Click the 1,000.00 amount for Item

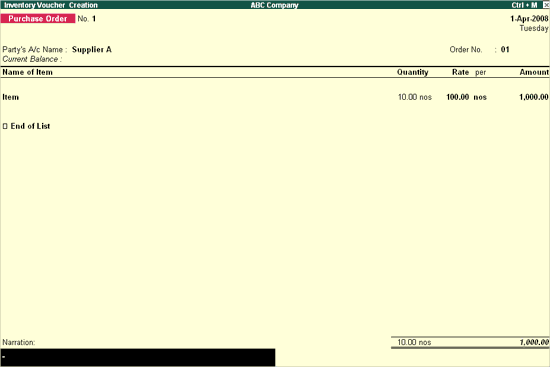(534, 97)
